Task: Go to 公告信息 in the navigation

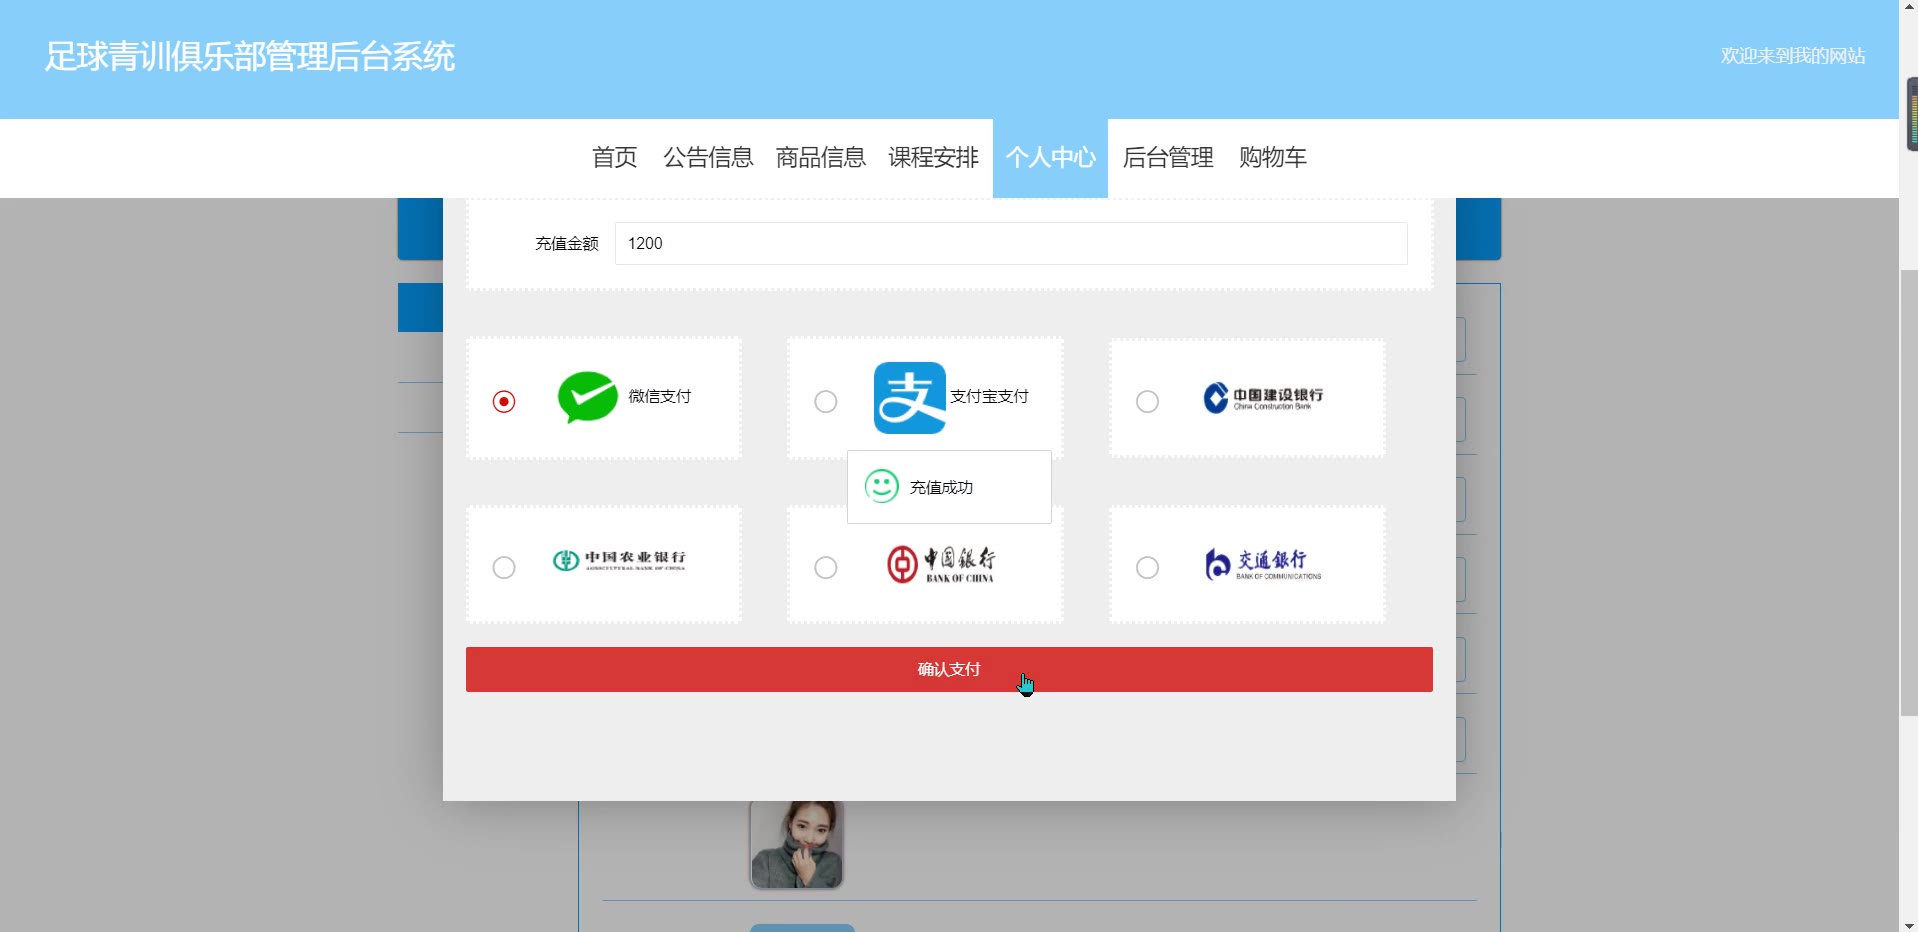Action: click(x=708, y=158)
